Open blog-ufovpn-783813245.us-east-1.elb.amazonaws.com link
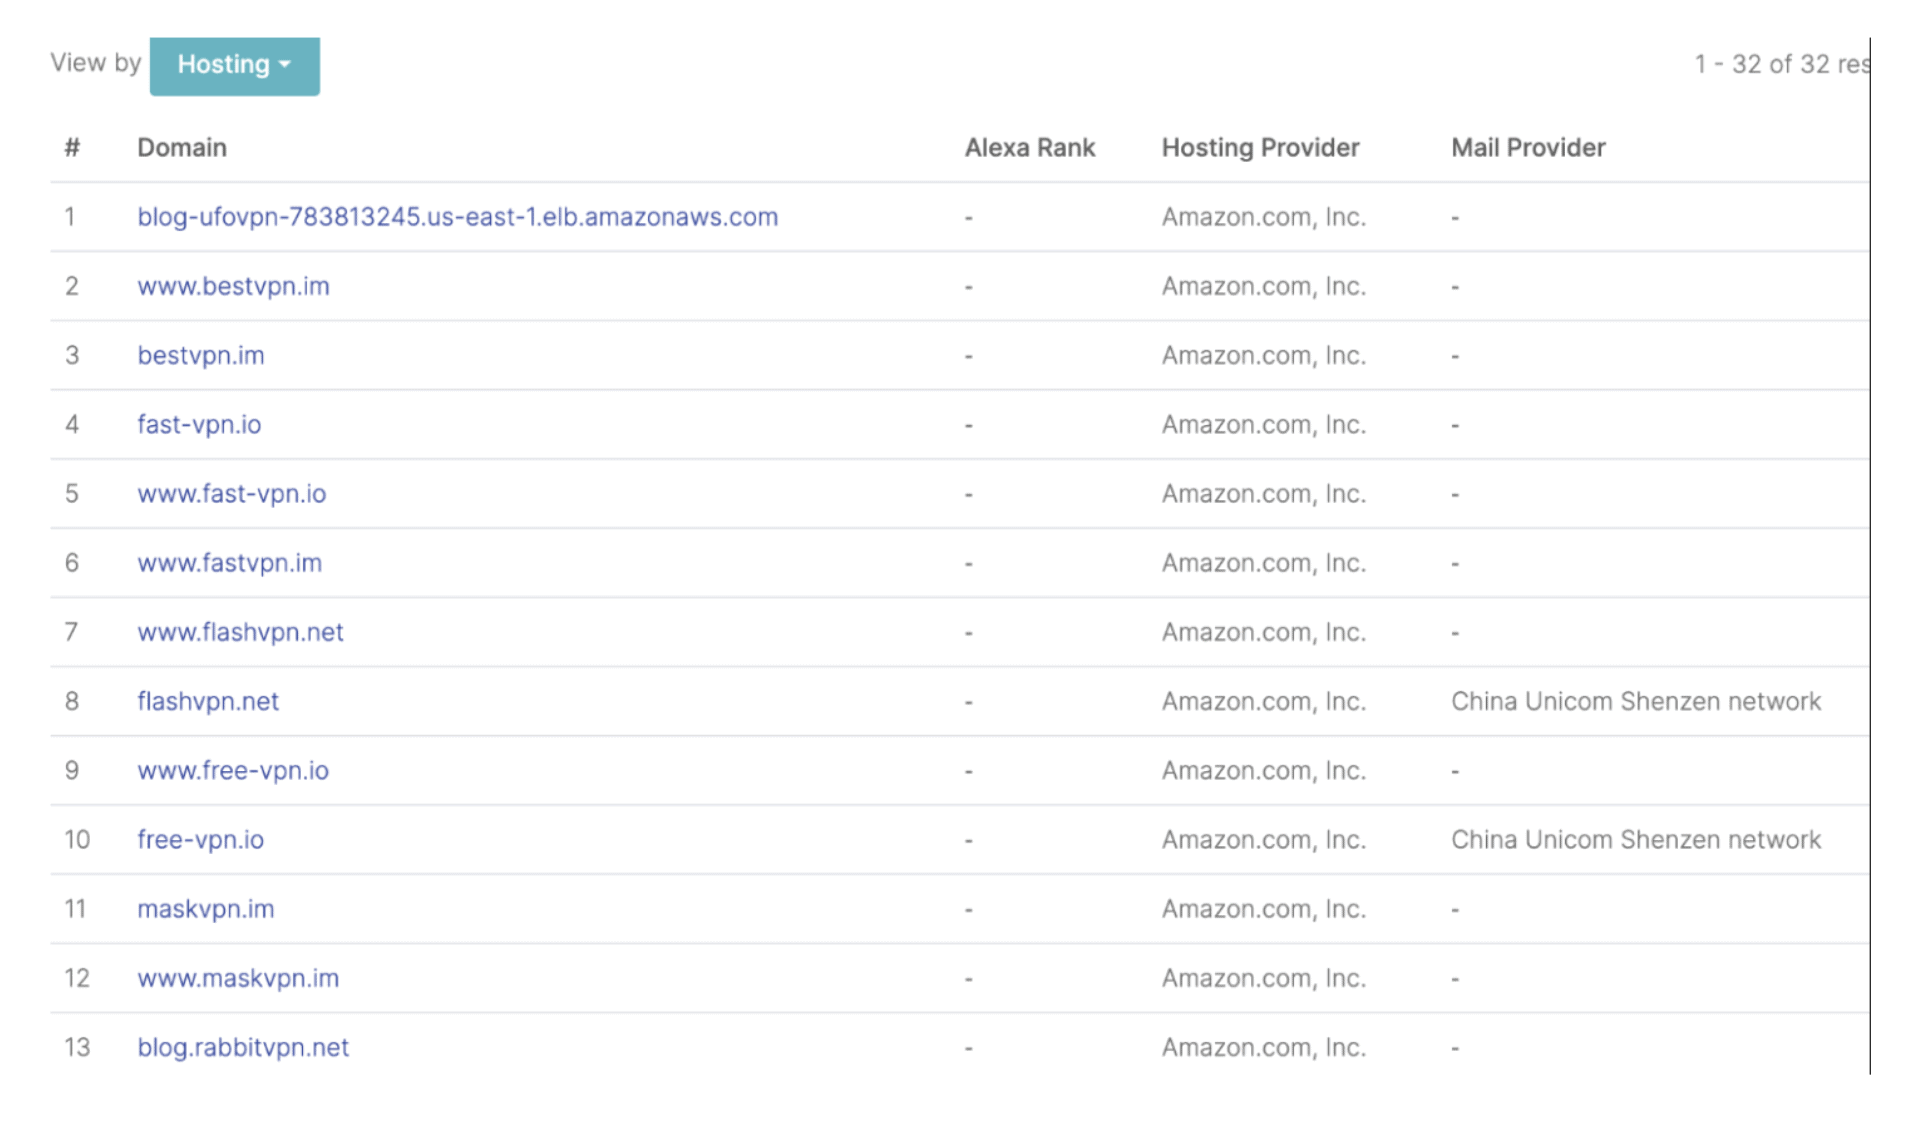Viewport: 1908px width, 1128px height. click(x=457, y=217)
